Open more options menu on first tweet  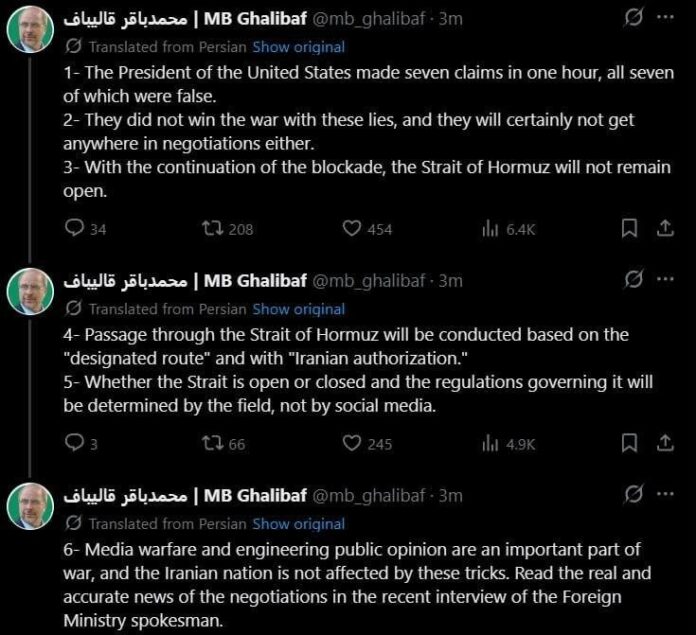pos(663,20)
